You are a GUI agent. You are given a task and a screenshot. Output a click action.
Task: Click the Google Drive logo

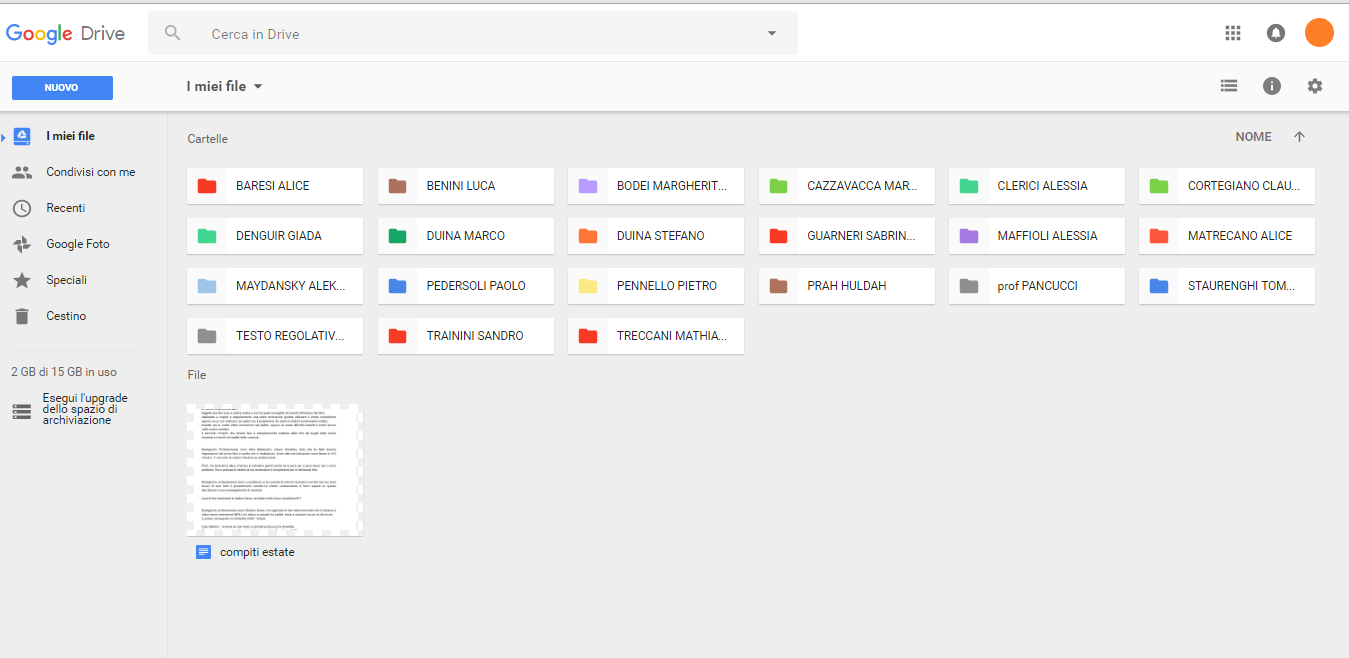pos(66,32)
